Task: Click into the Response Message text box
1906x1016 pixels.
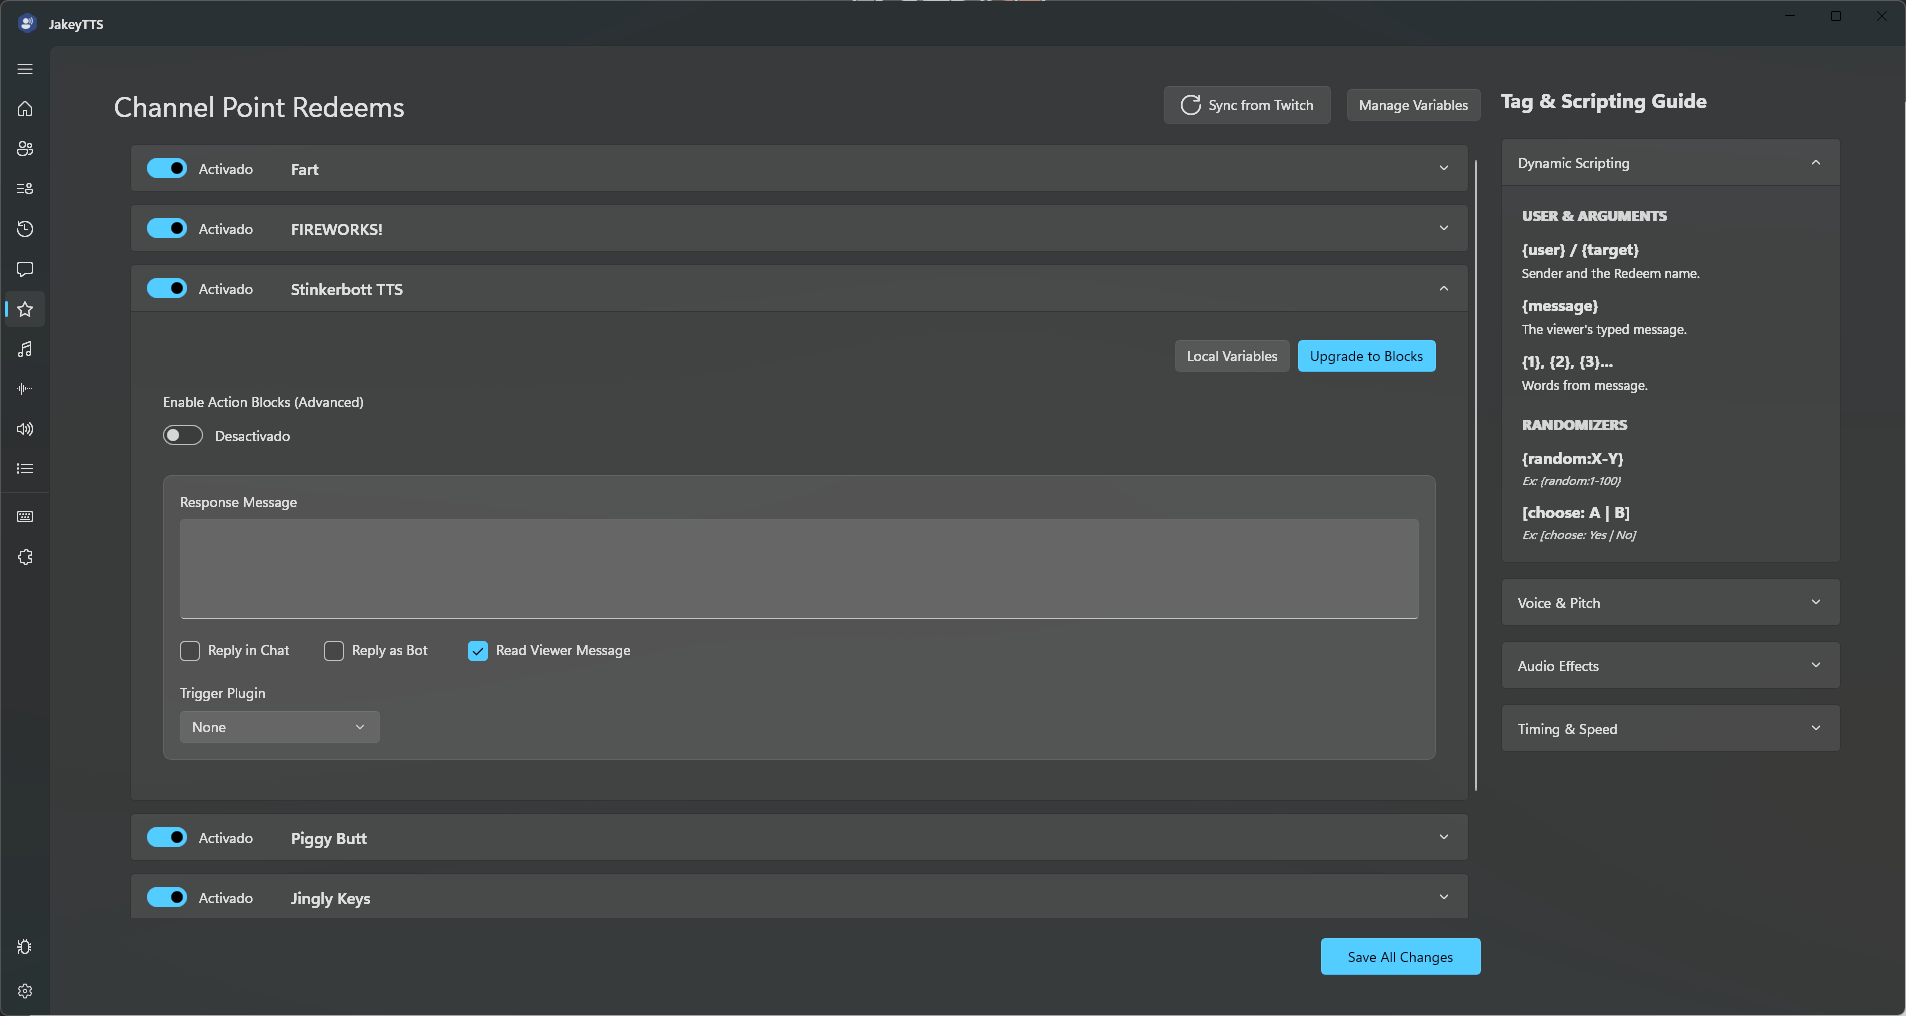Action: 799,569
